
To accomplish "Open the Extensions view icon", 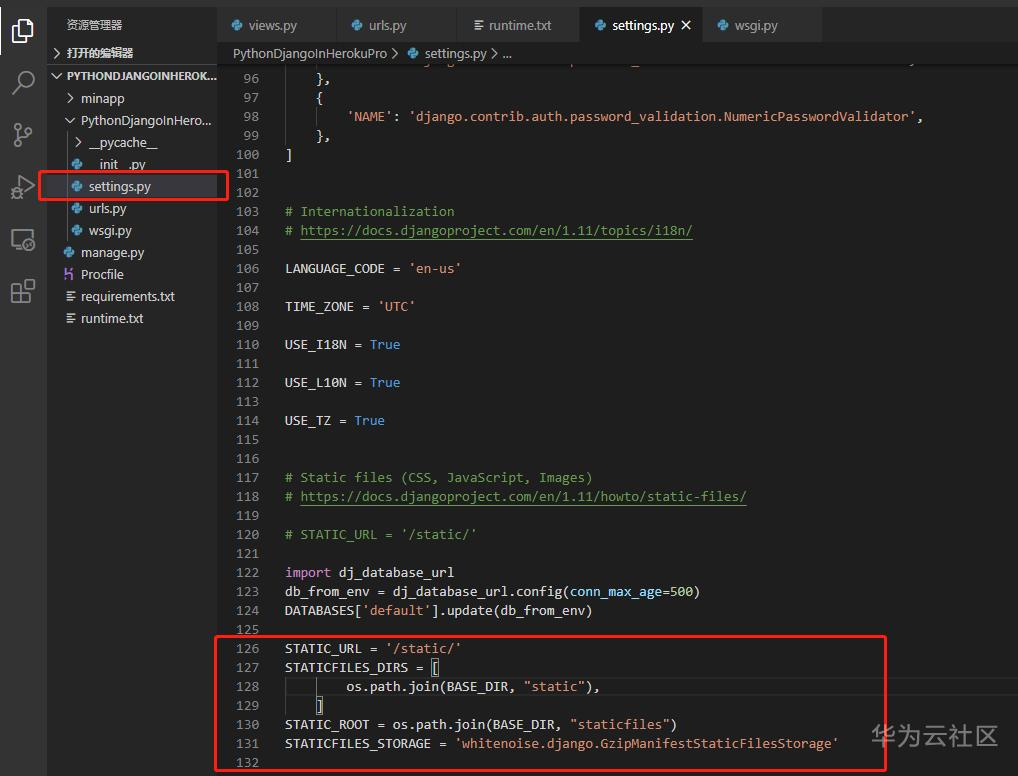I will coord(23,292).
